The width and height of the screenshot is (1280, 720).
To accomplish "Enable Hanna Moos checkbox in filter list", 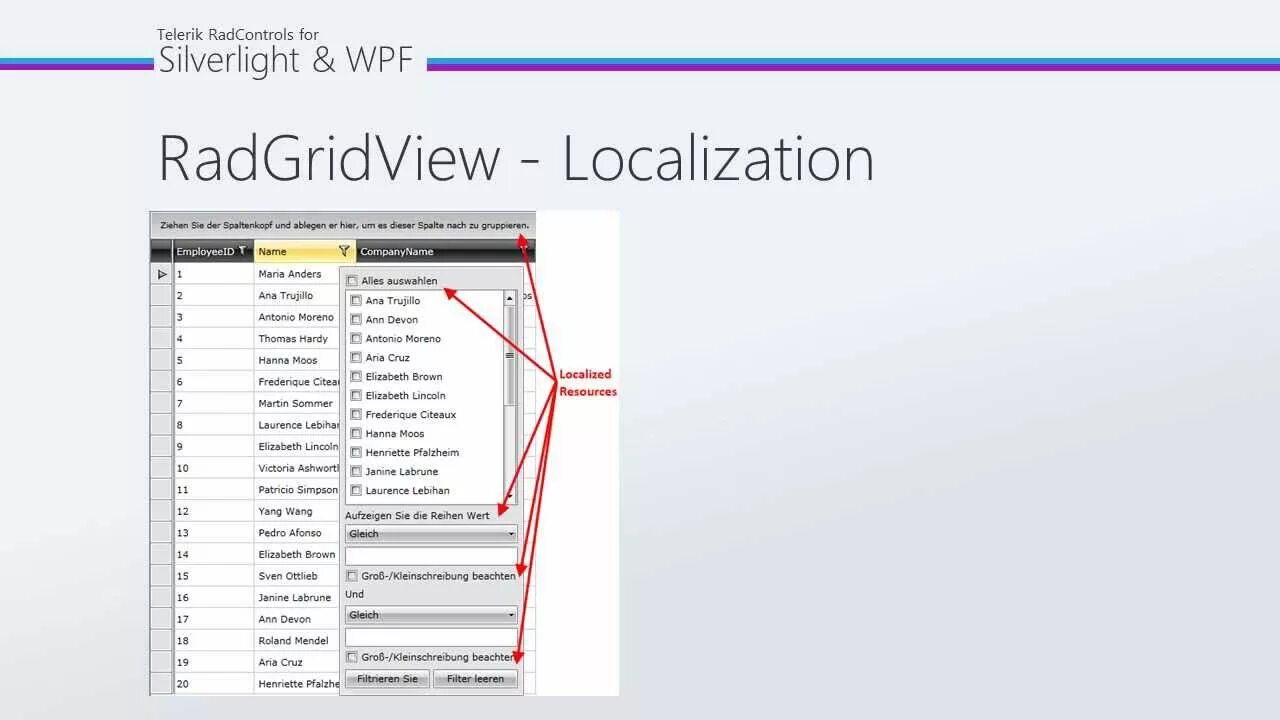I will [x=356, y=433].
